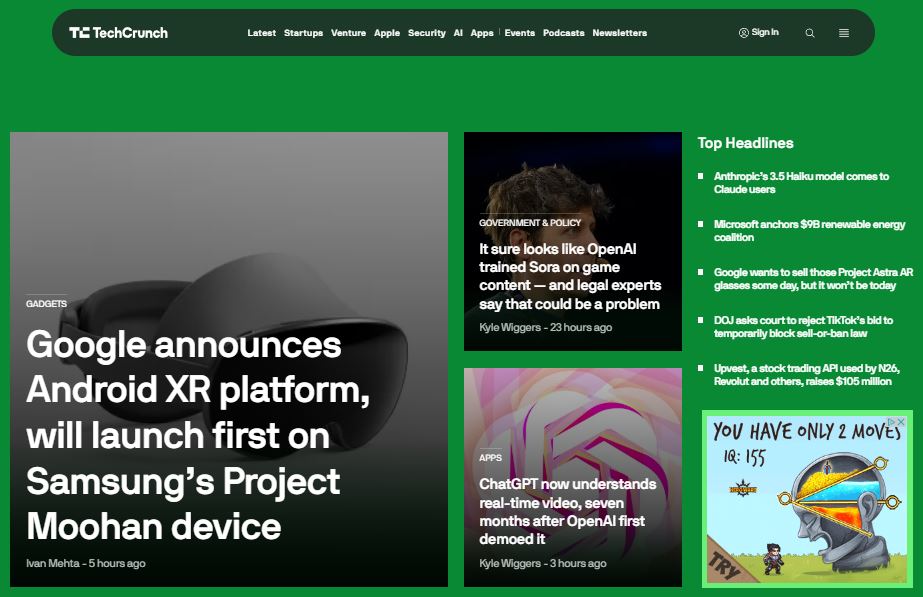
Task: Open the ChatGPT real-time video article headline
Action: (x=567, y=511)
